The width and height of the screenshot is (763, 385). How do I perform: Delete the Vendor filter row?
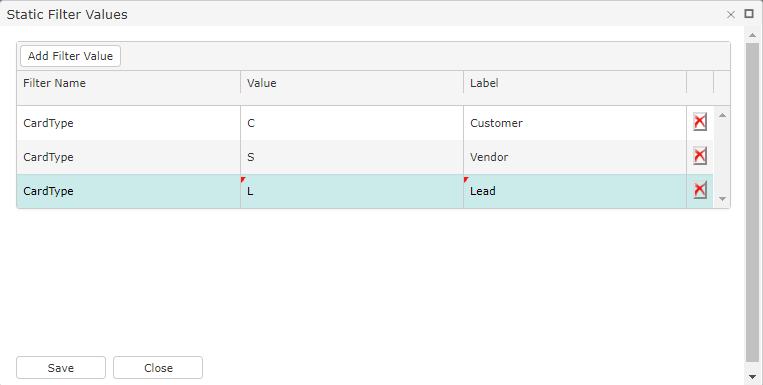(700, 156)
